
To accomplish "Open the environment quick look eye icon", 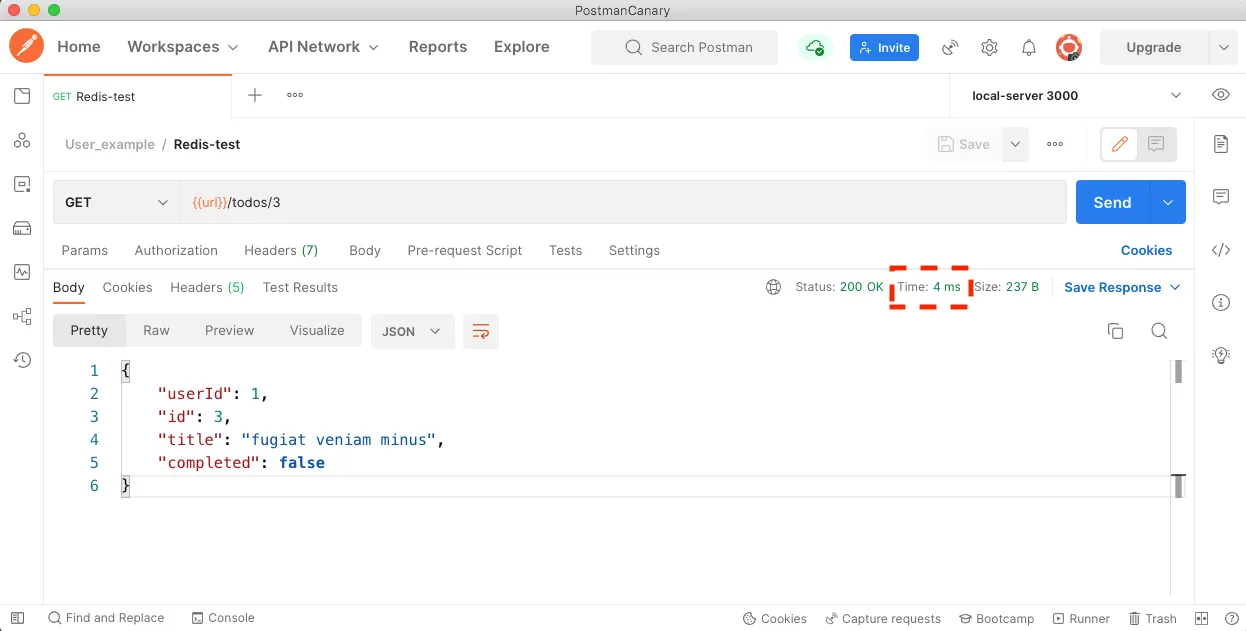I will click(x=1220, y=95).
